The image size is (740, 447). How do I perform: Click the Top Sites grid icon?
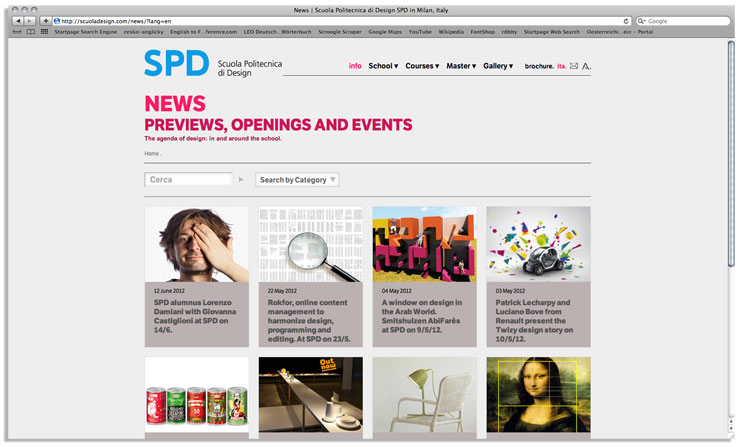click(44, 32)
